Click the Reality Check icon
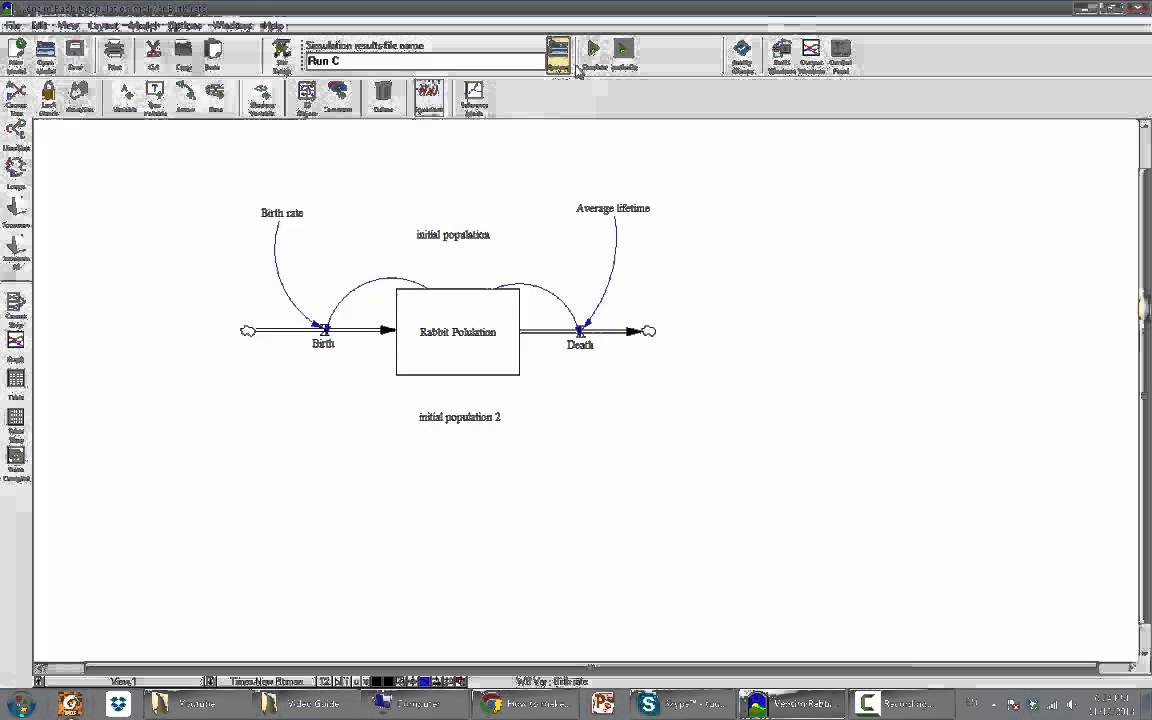The image size is (1152, 720). [742, 55]
